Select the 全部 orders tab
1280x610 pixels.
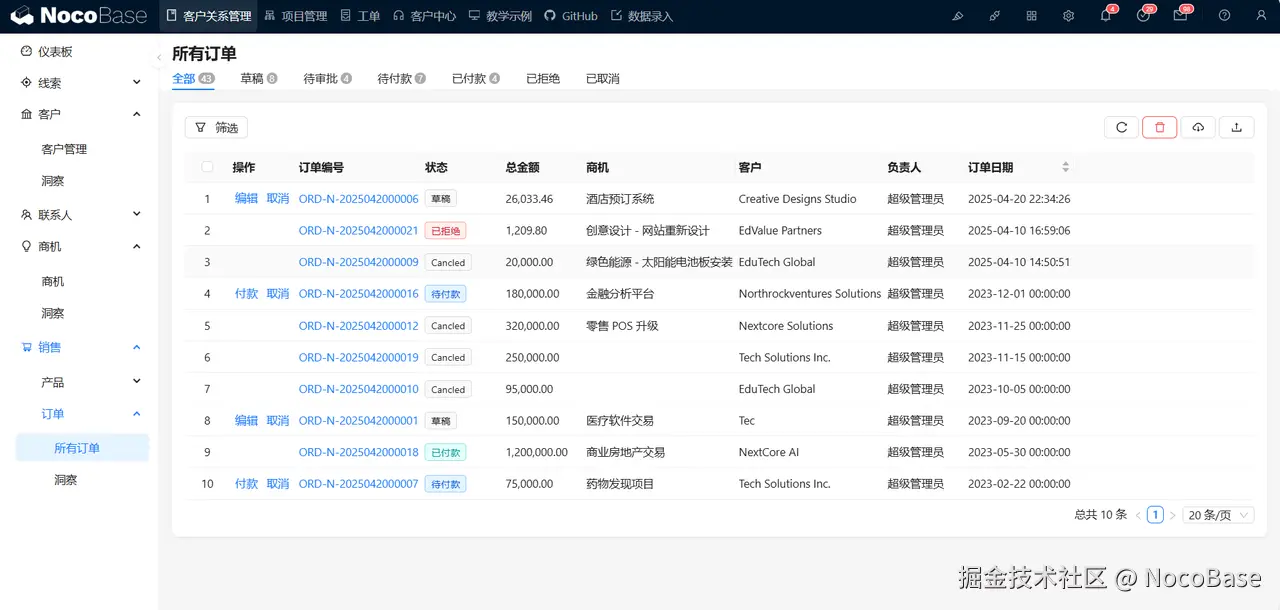(193, 78)
